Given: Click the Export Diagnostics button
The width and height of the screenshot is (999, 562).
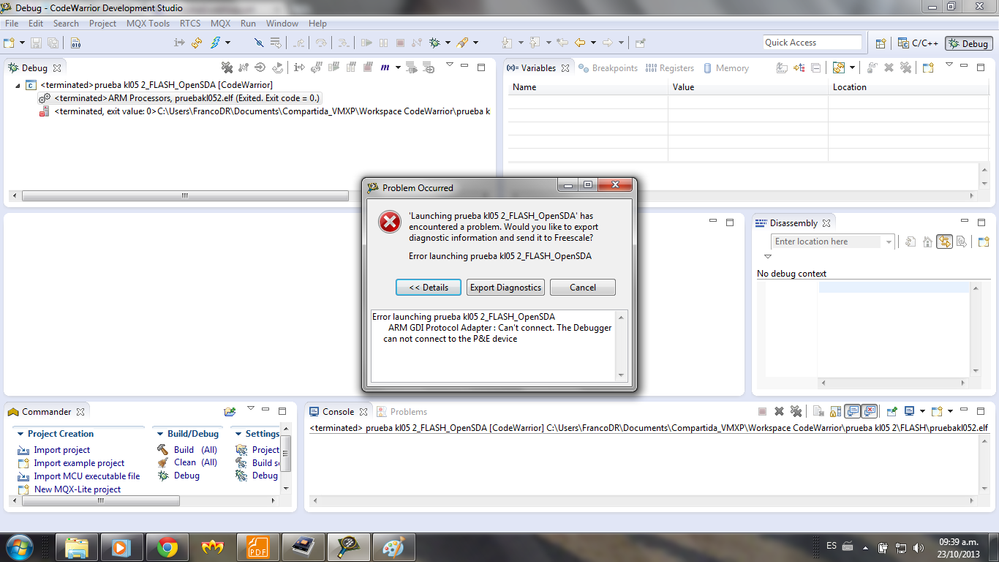Looking at the screenshot, I should click(505, 287).
